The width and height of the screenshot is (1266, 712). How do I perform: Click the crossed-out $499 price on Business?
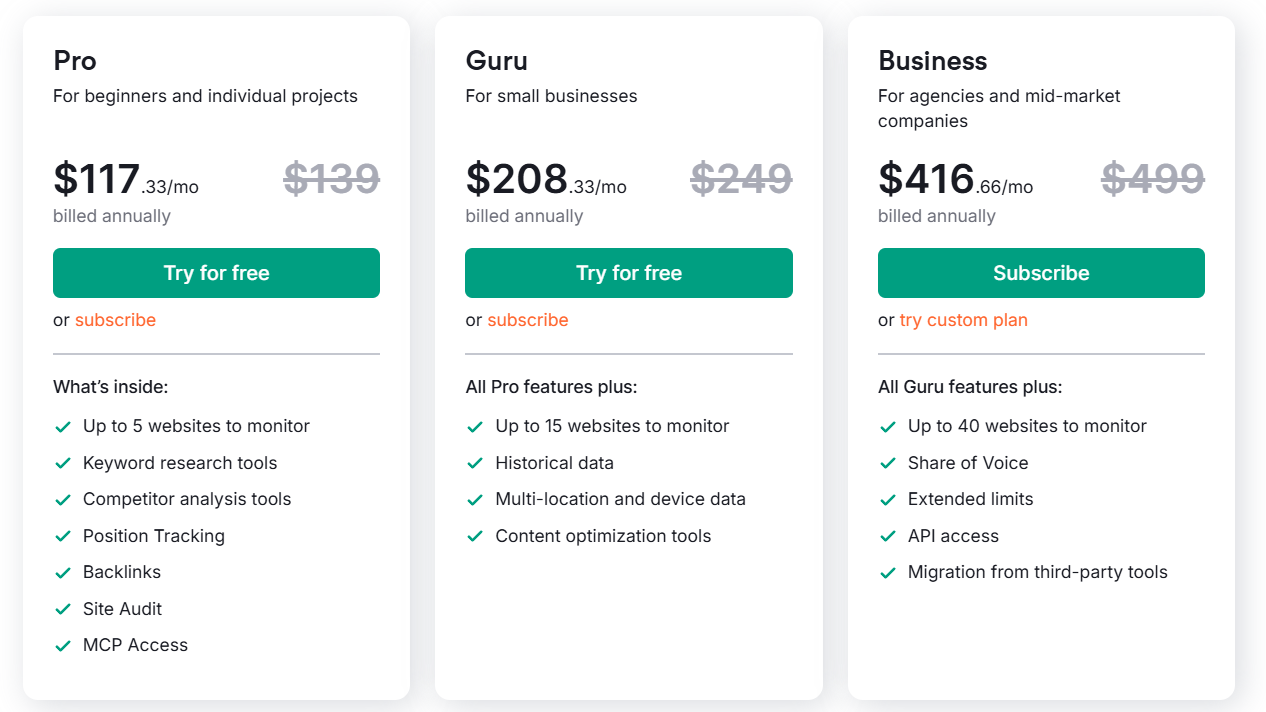click(1152, 178)
